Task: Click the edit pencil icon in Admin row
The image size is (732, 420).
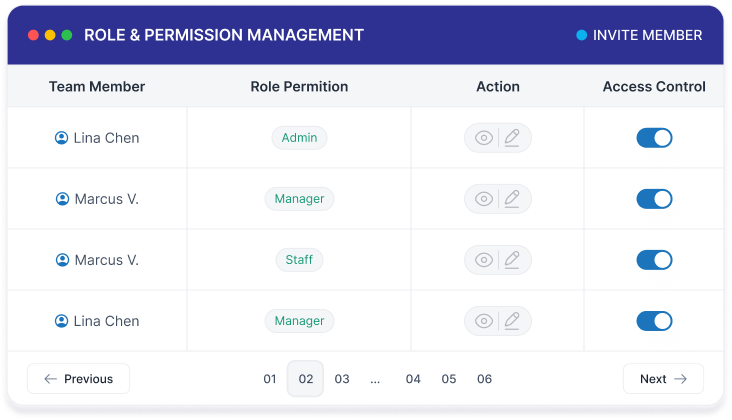Action: pos(512,138)
